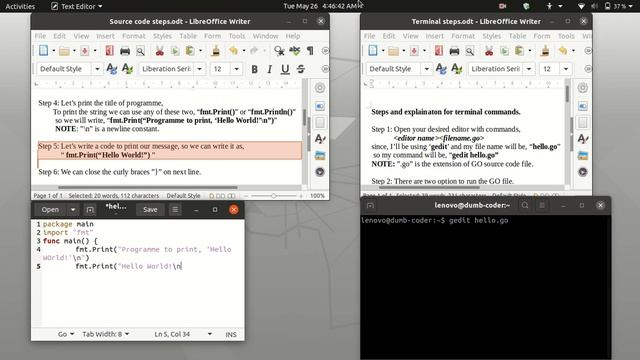Click Cut scissors icon in Source code steps window
This screenshot has width=640, height=360.
tap(160, 51)
